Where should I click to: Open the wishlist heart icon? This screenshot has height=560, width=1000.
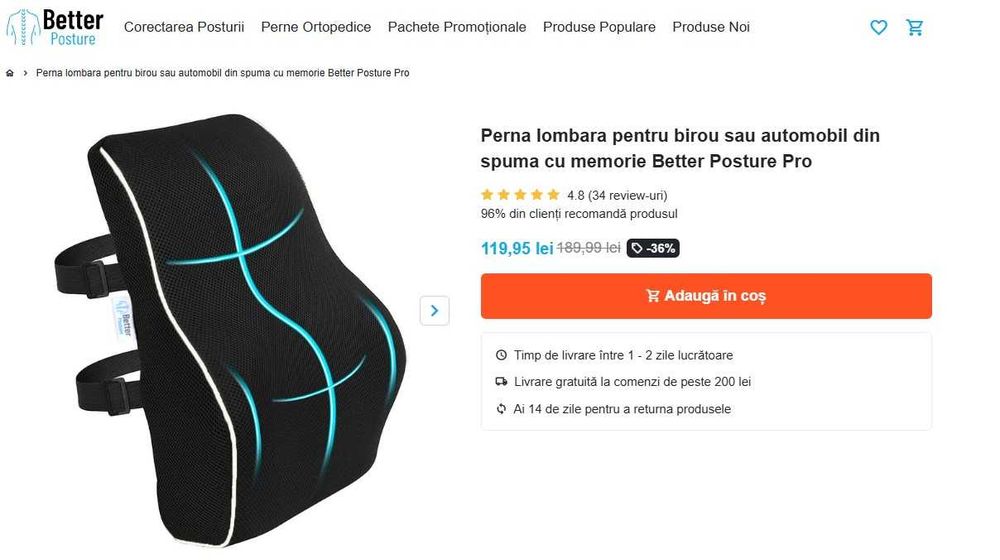[x=878, y=27]
